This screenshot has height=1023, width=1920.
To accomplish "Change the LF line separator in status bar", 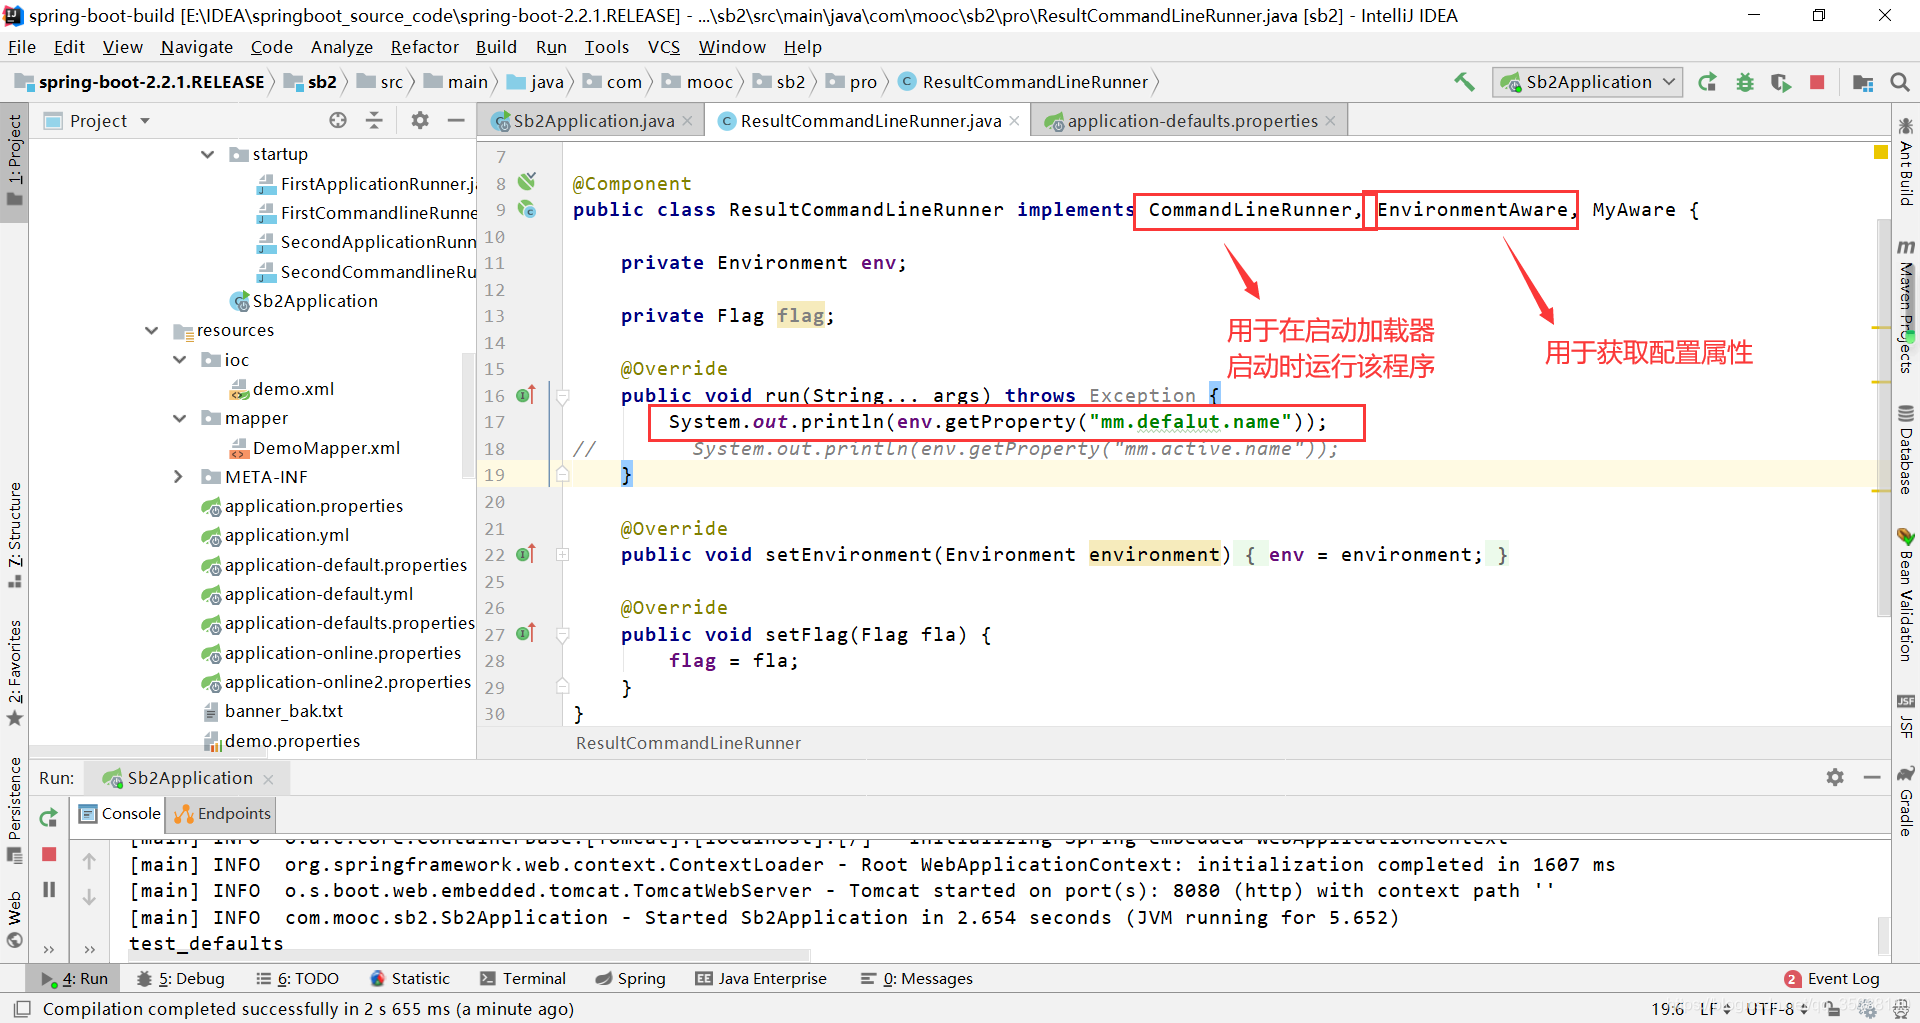I will pos(1715,1009).
